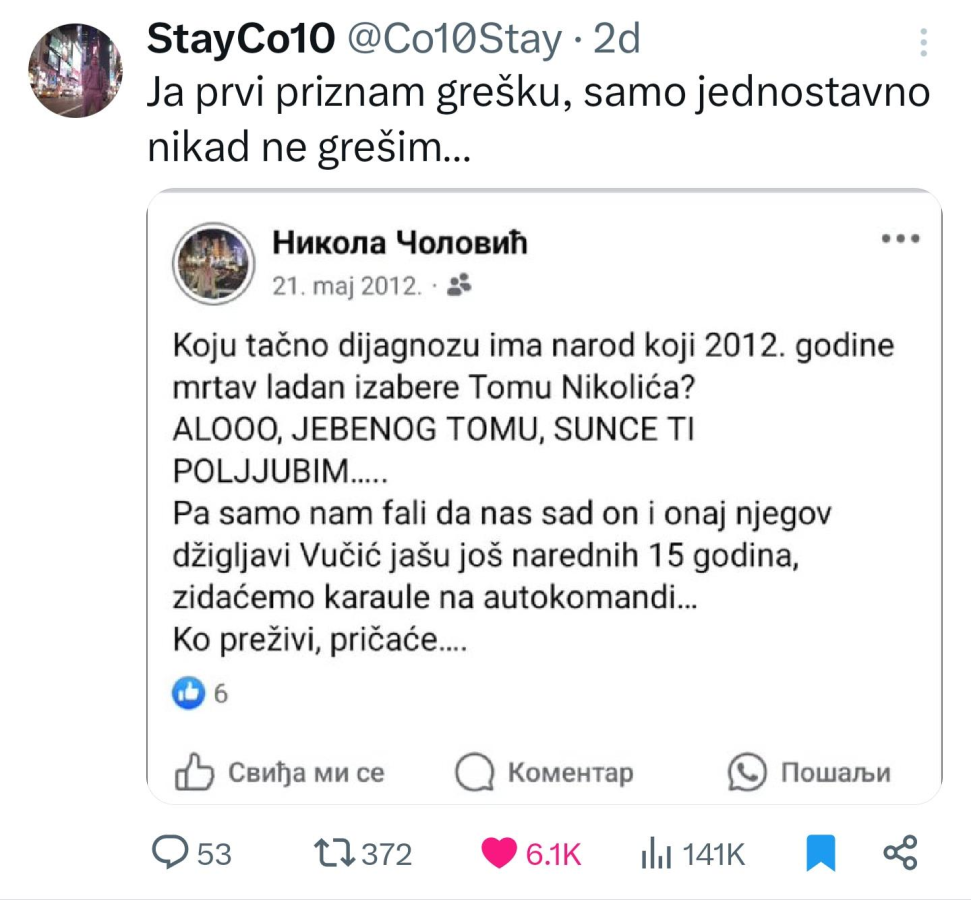The width and height of the screenshot is (971, 900).
Task: Open StayCo10 display name profile link
Action: 240,40
